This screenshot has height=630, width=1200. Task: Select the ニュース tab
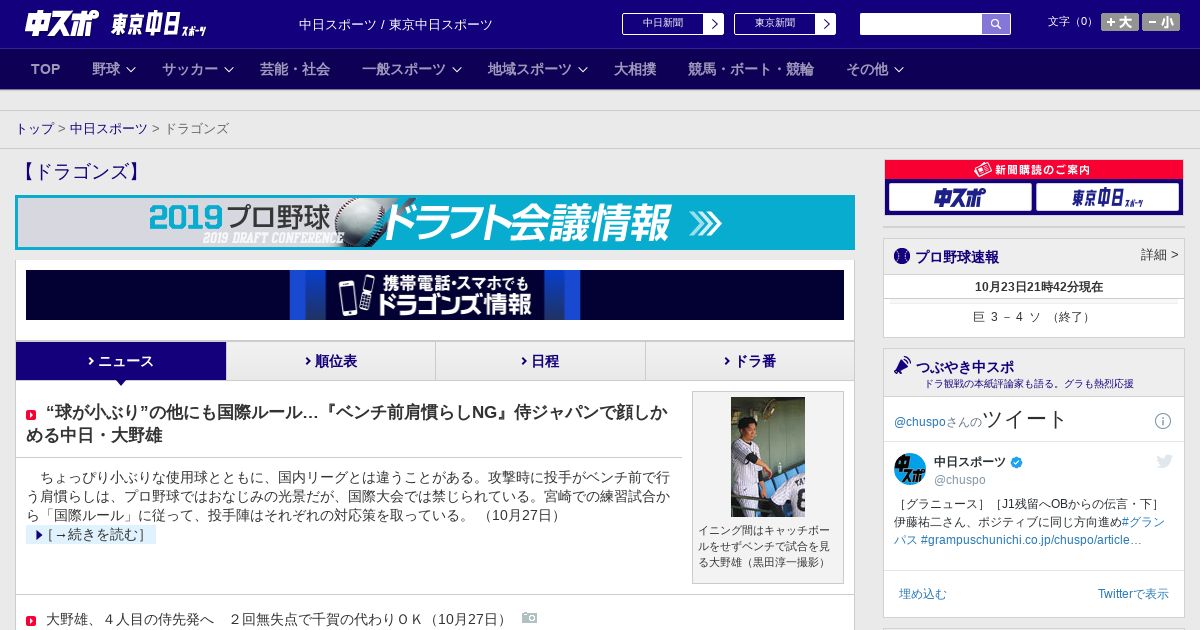pyautogui.click(x=121, y=361)
